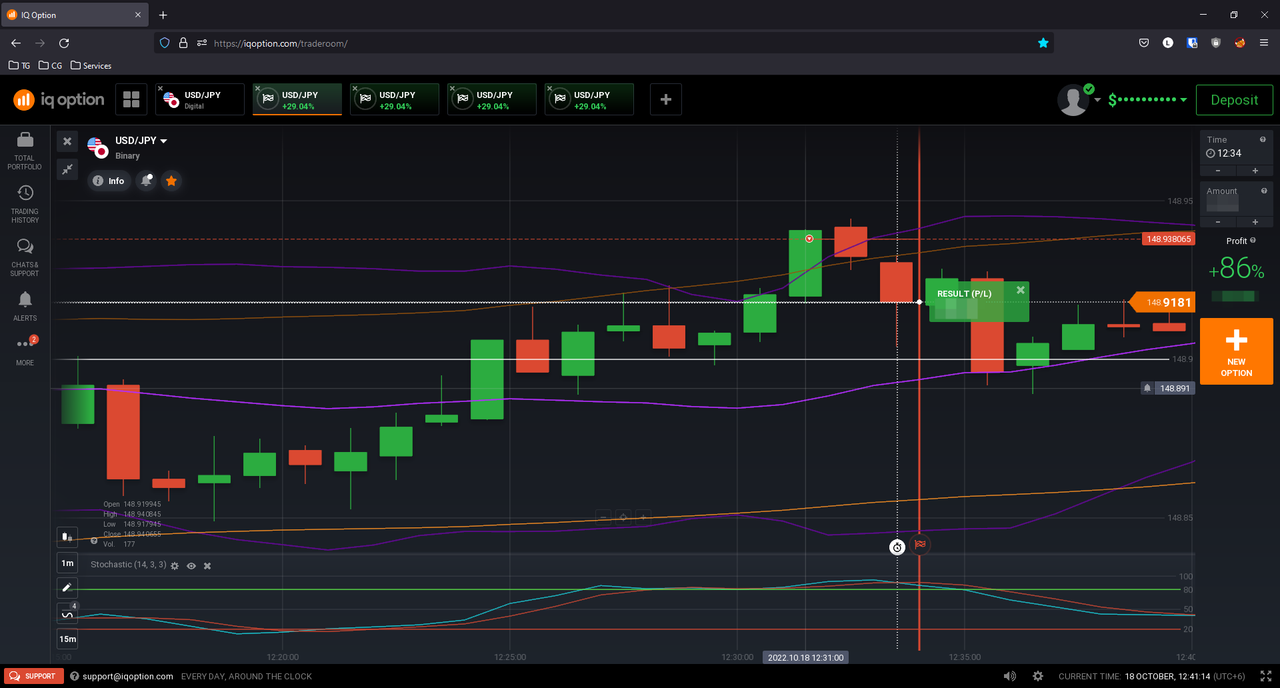Click the 148.938065 price label
This screenshot has width=1280, height=688.
coord(1169,239)
